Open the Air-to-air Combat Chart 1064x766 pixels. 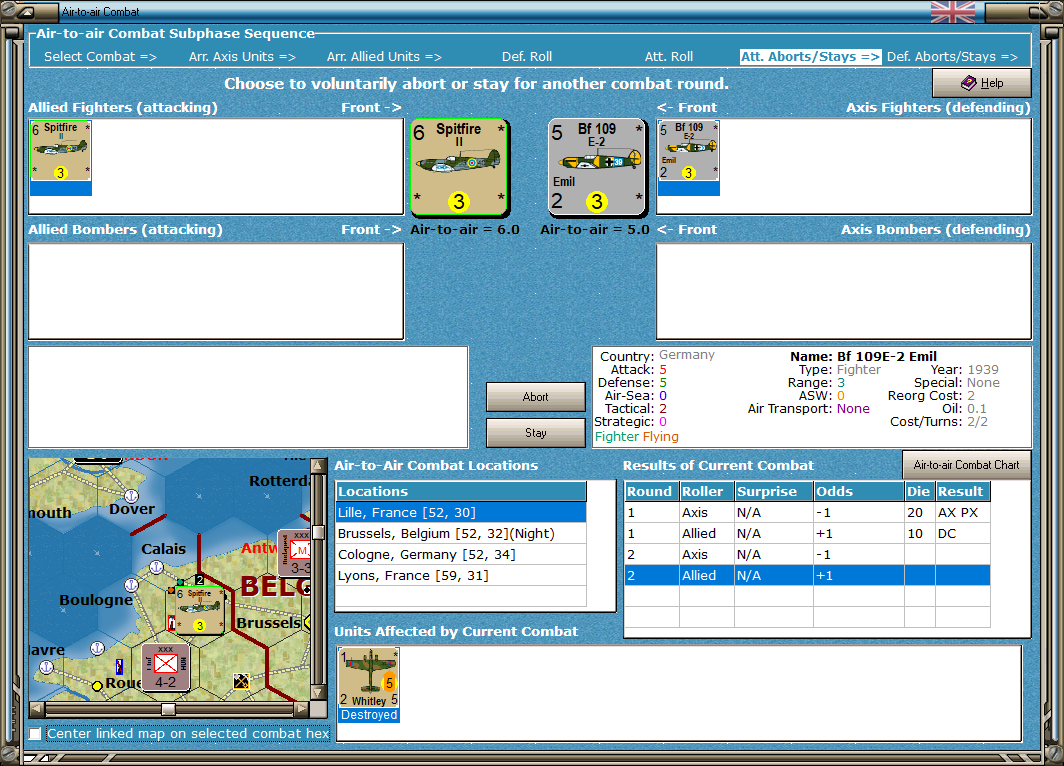[x=966, y=465]
